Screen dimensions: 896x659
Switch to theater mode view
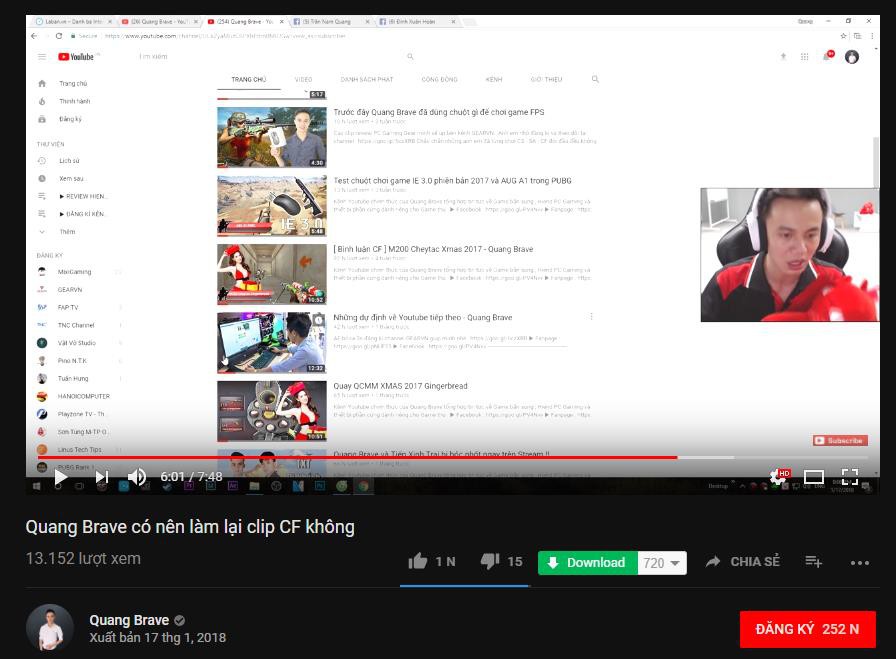tap(814, 477)
